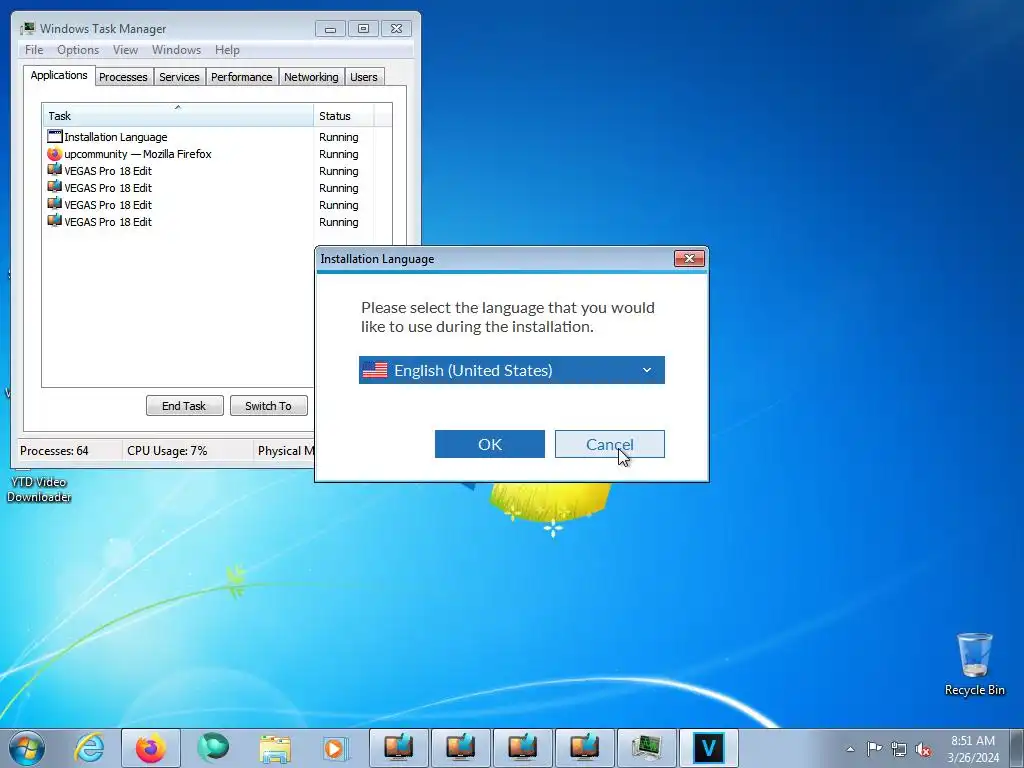
Task: Switch to the Services tab
Action: pos(180,77)
